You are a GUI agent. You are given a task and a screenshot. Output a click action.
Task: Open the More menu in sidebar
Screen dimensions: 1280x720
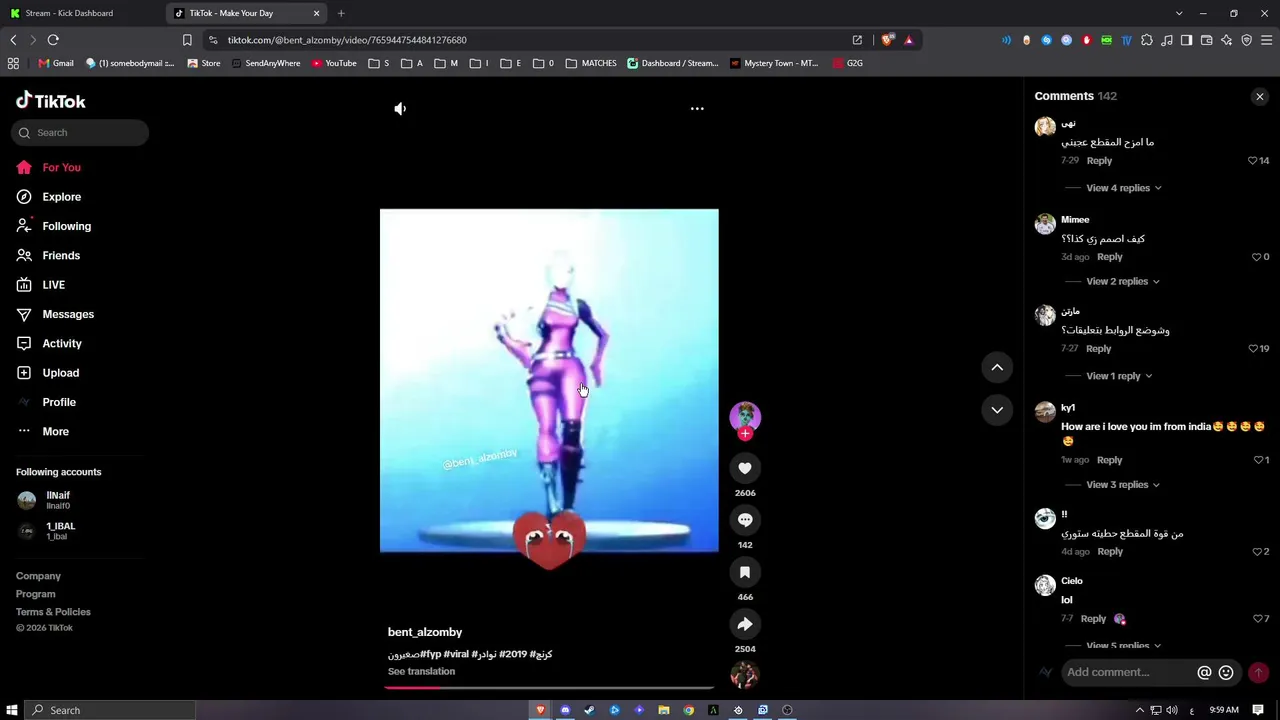56,431
